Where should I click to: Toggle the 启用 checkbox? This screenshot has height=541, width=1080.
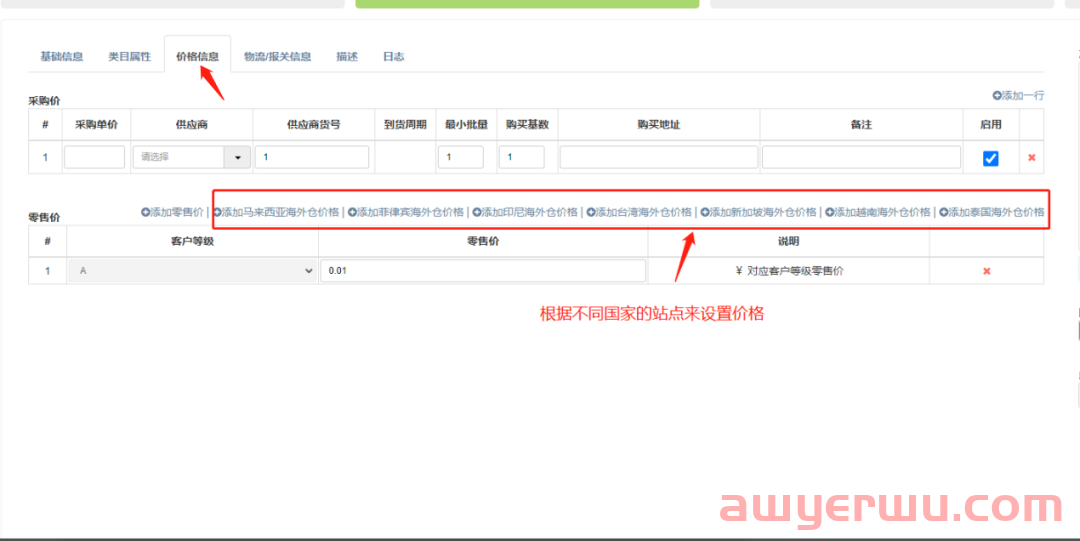pyautogui.click(x=990, y=158)
